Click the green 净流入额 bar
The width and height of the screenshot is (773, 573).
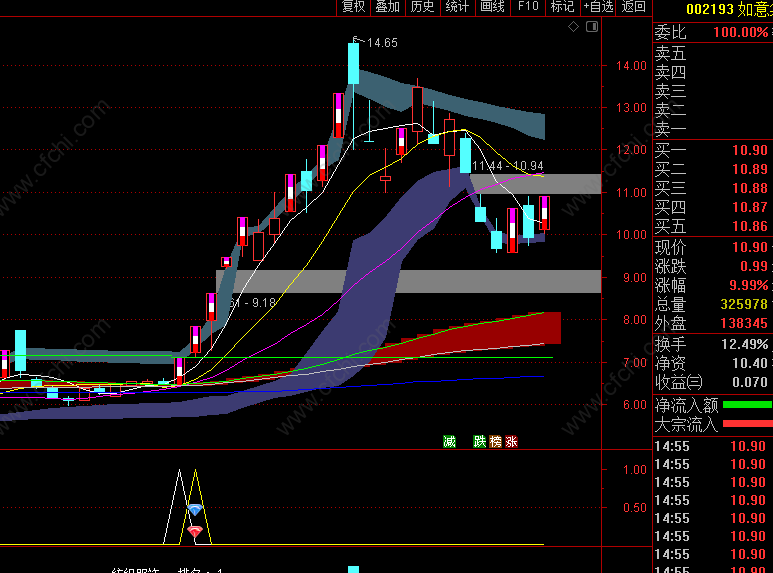(747, 405)
